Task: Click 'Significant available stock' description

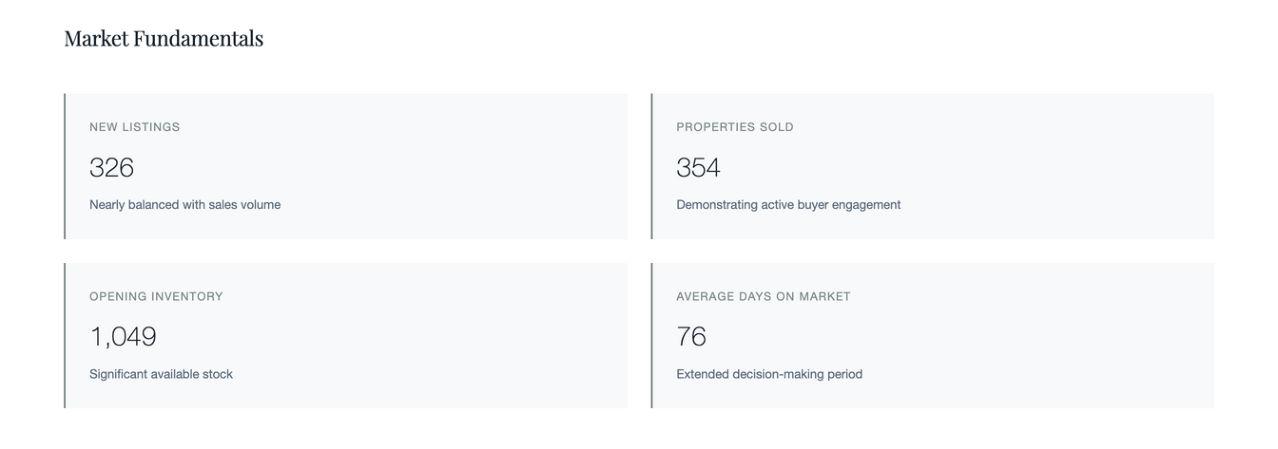Action: (161, 374)
